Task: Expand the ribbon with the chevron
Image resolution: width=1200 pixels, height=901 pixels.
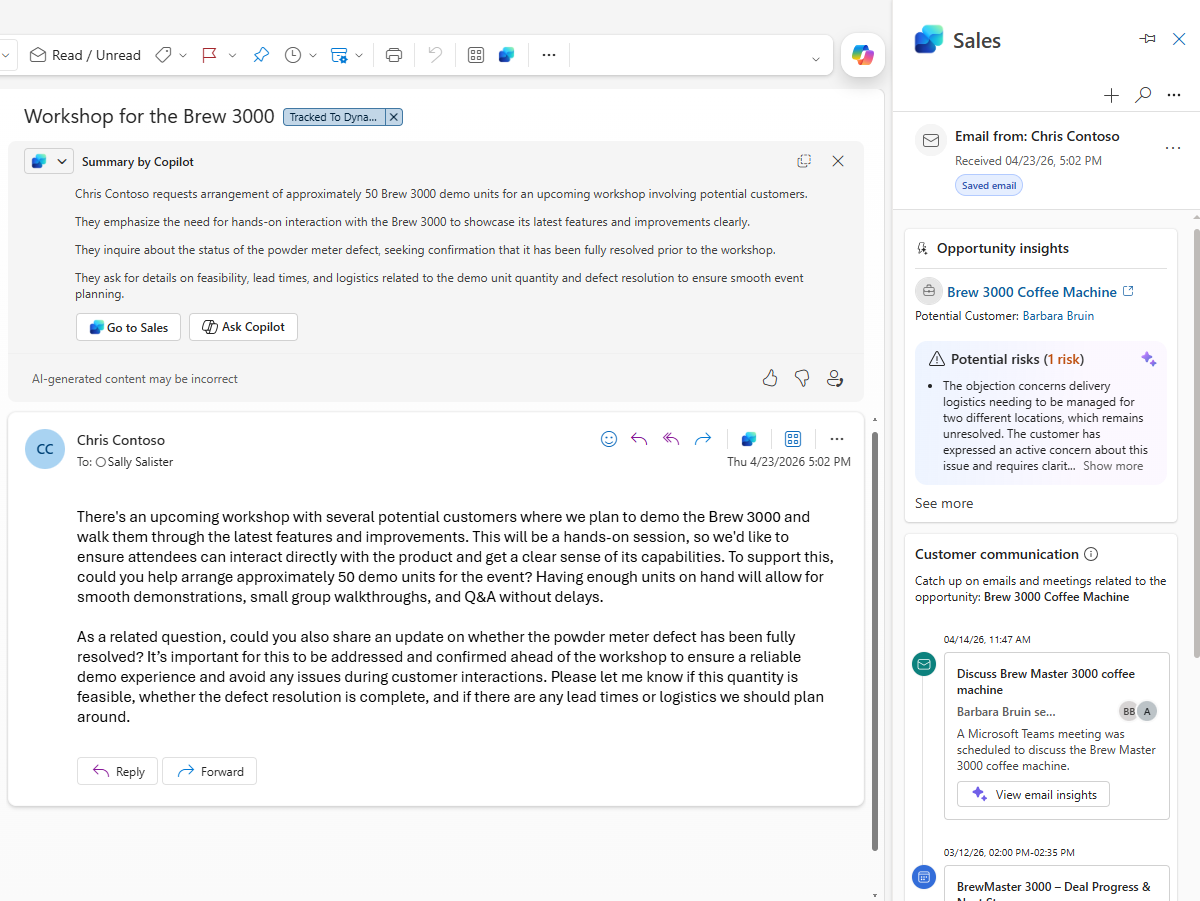Action: pos(816,59)
